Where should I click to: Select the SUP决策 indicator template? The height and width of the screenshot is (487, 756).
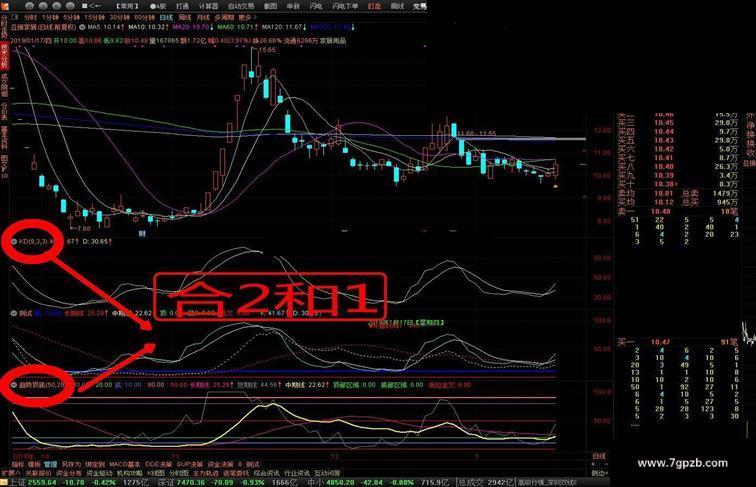(190, 464)
